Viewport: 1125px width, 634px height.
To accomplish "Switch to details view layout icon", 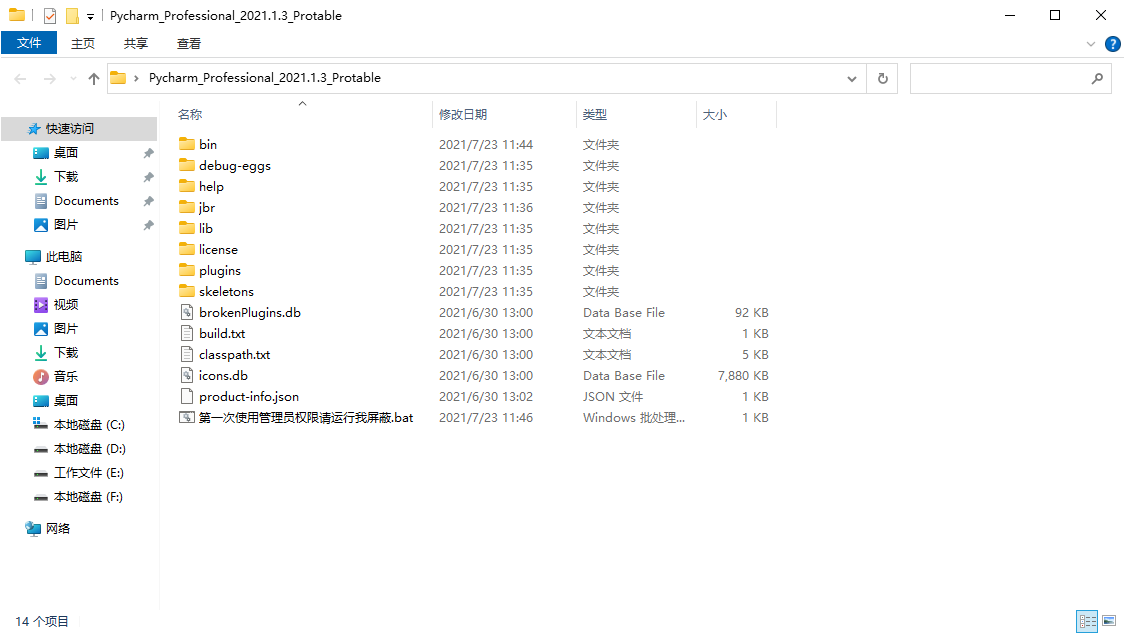I will point(1087,620).
